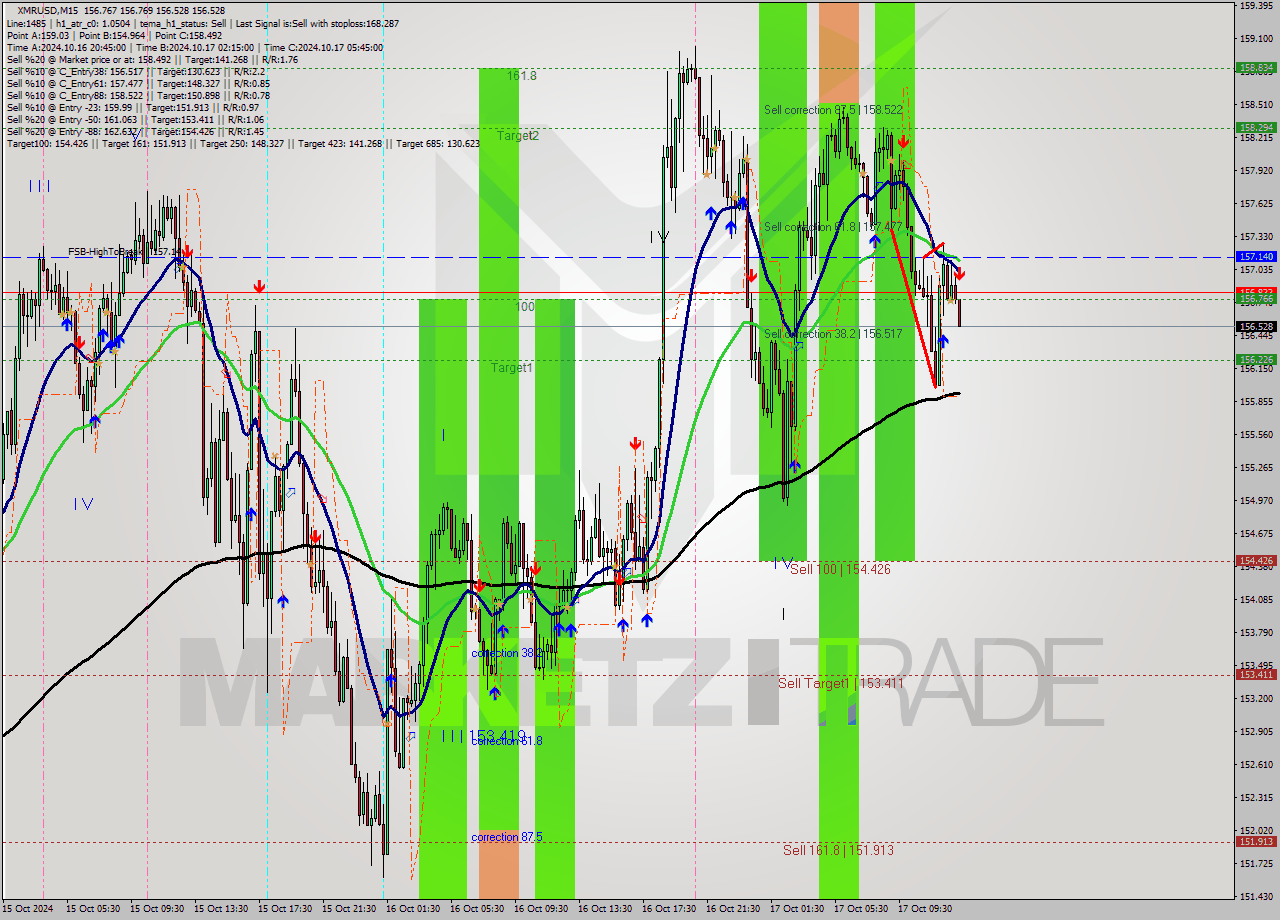Image resolution: width=1280 pixels, height=920 pixels.
Task: Click the 157.920 price axis value
Action: pos(1256,171)
